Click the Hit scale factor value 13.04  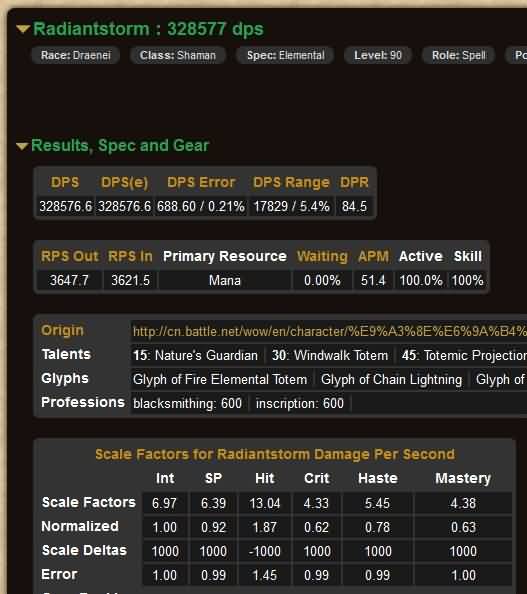click(x=264, y=503)
